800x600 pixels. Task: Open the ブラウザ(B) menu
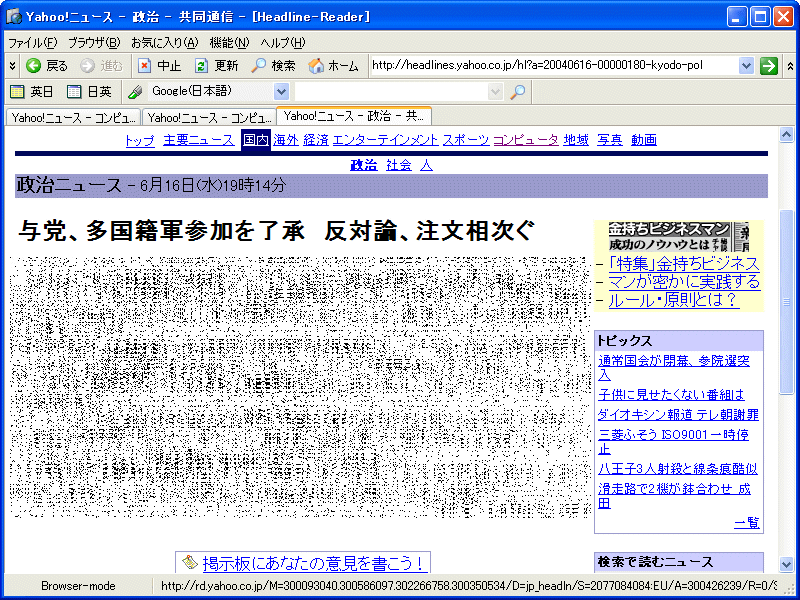(x=94, y=43)
